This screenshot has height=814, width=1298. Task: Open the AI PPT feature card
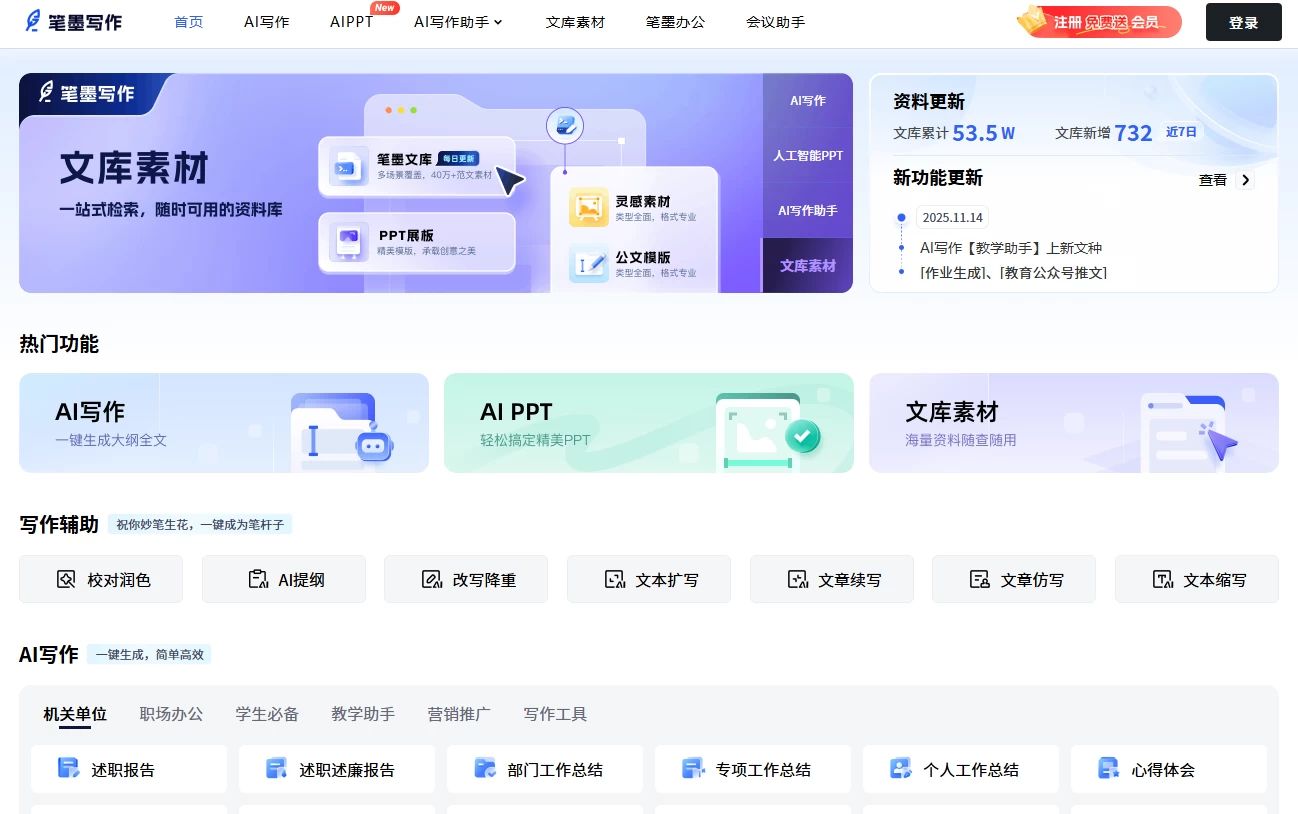(x=648, y=423)
